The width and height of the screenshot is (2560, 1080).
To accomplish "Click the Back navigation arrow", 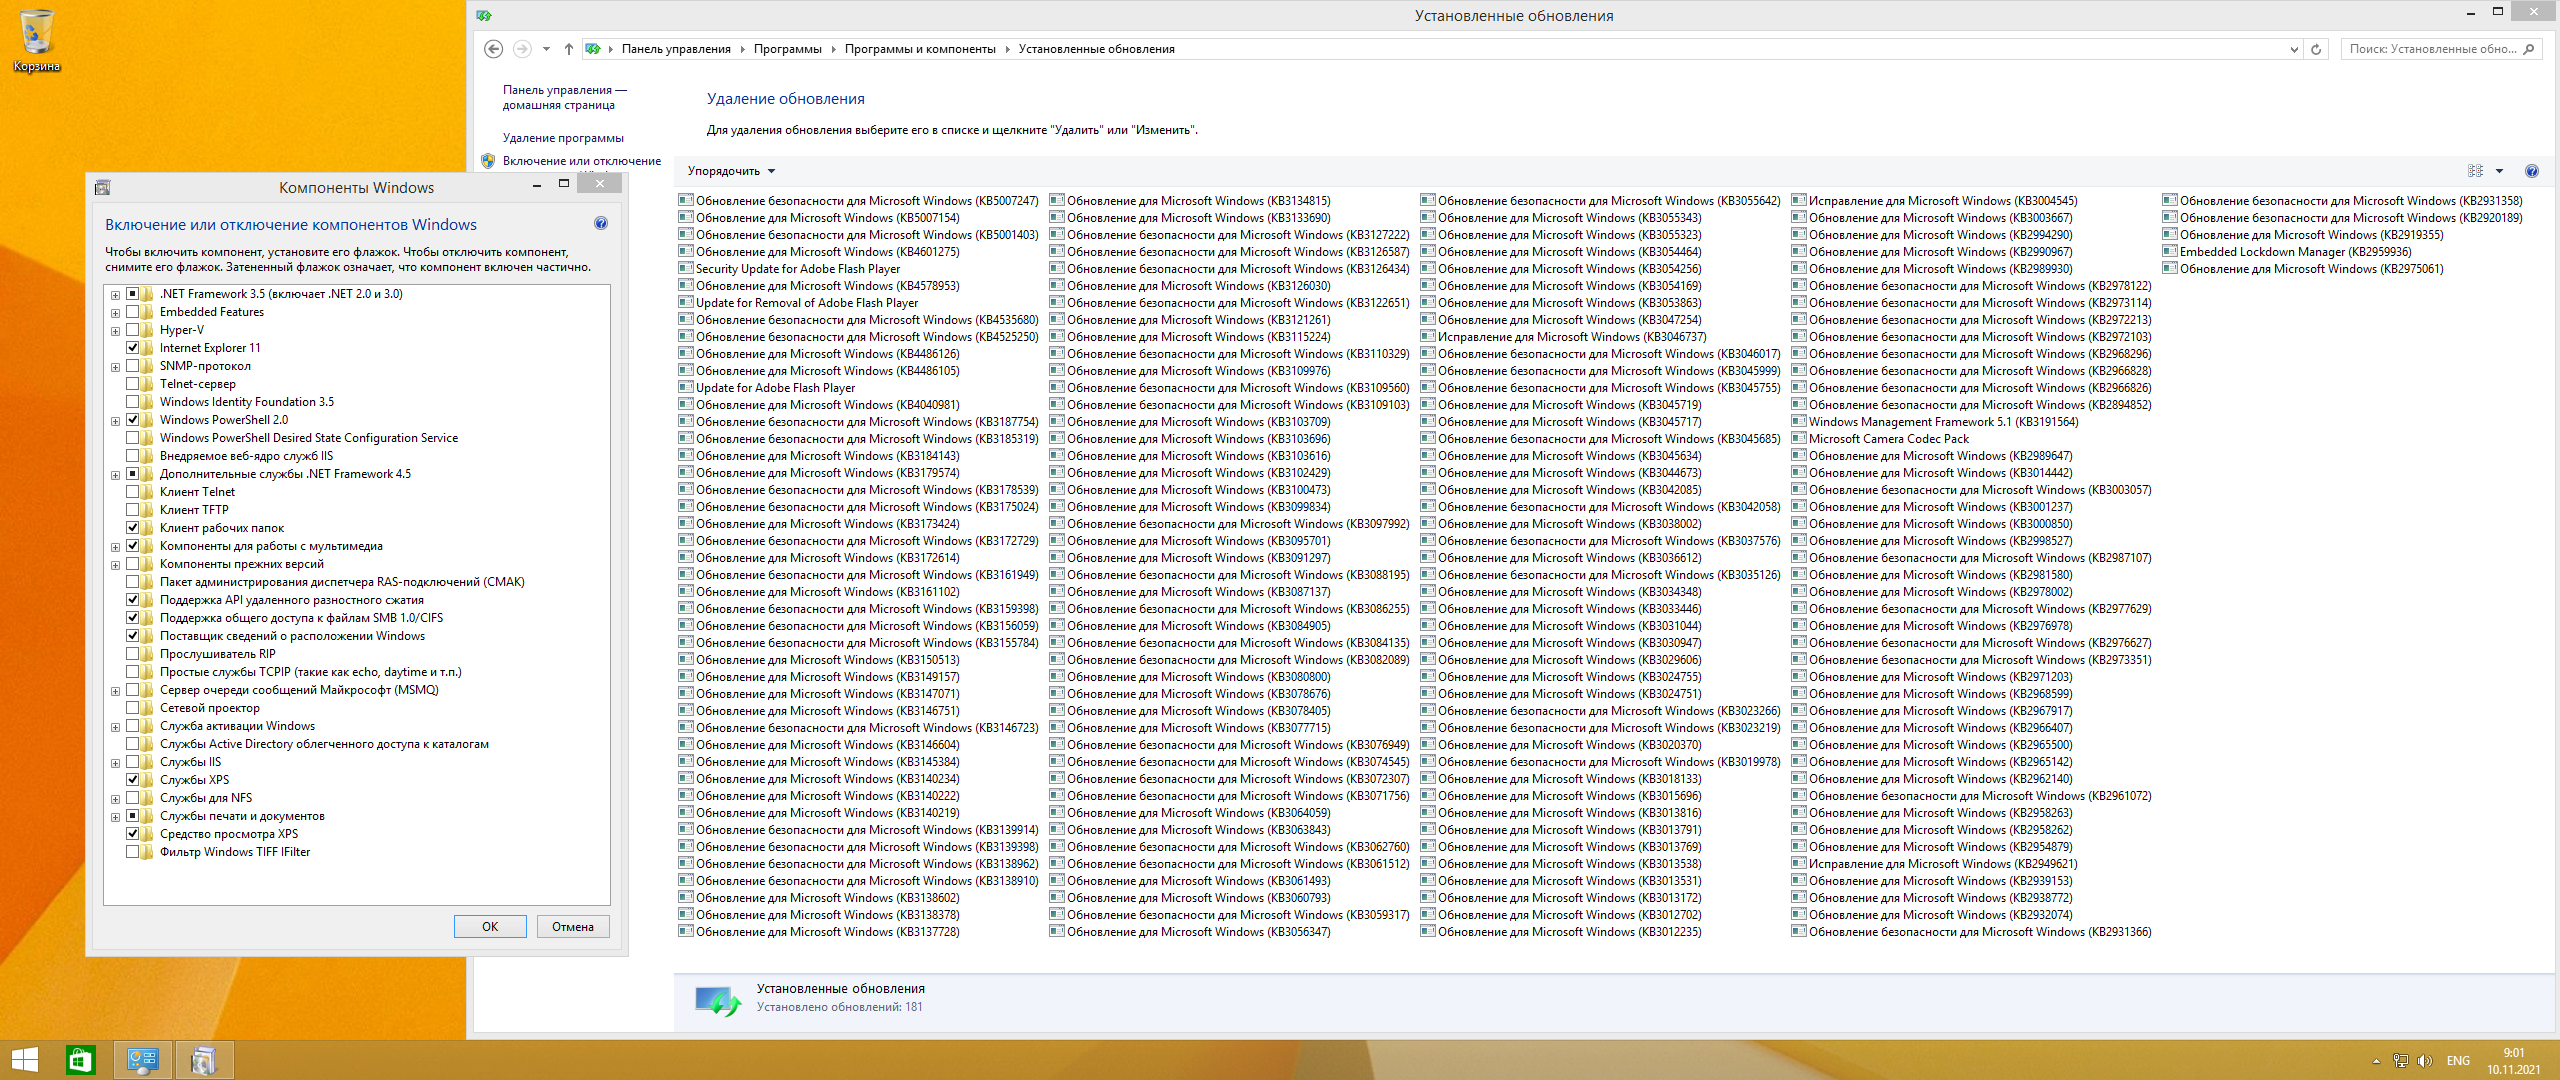I will 493,49.
